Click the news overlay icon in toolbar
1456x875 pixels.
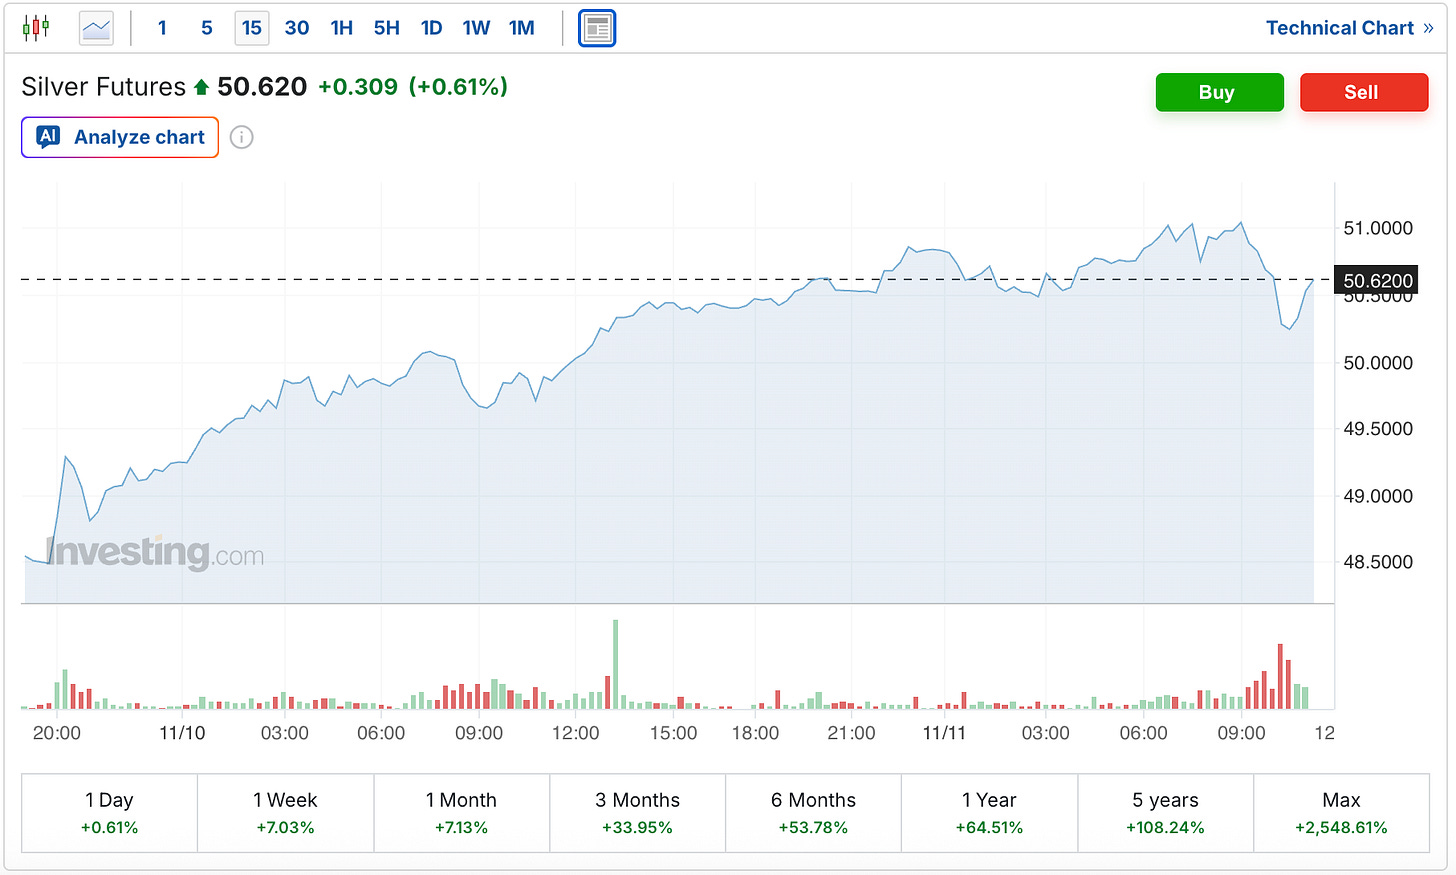click(x=597, y=28)
